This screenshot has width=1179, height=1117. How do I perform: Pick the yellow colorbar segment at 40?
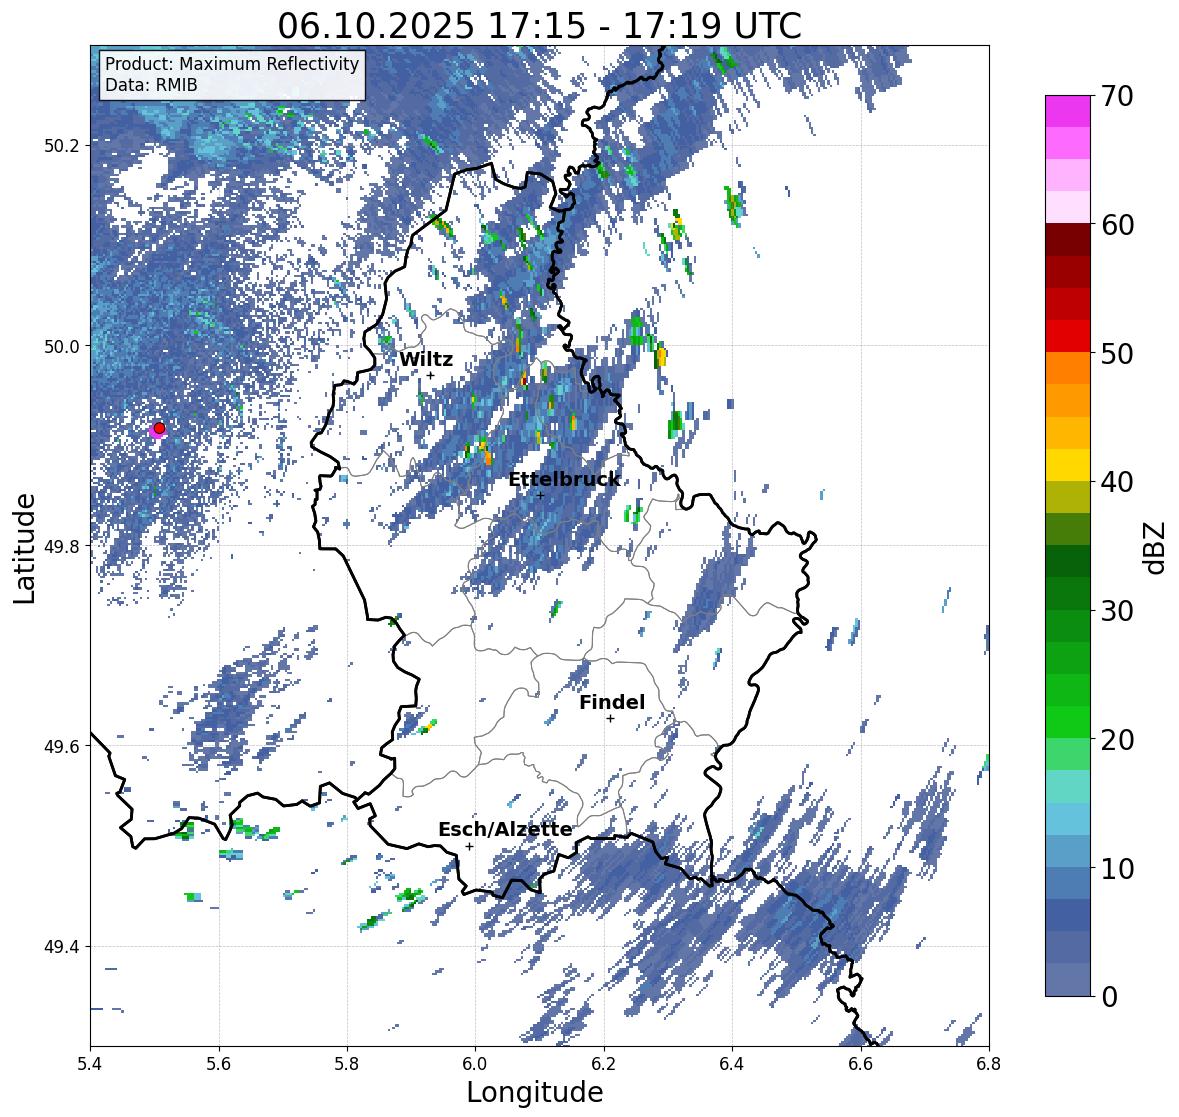pyautogui.click(x=1068, y=465)
